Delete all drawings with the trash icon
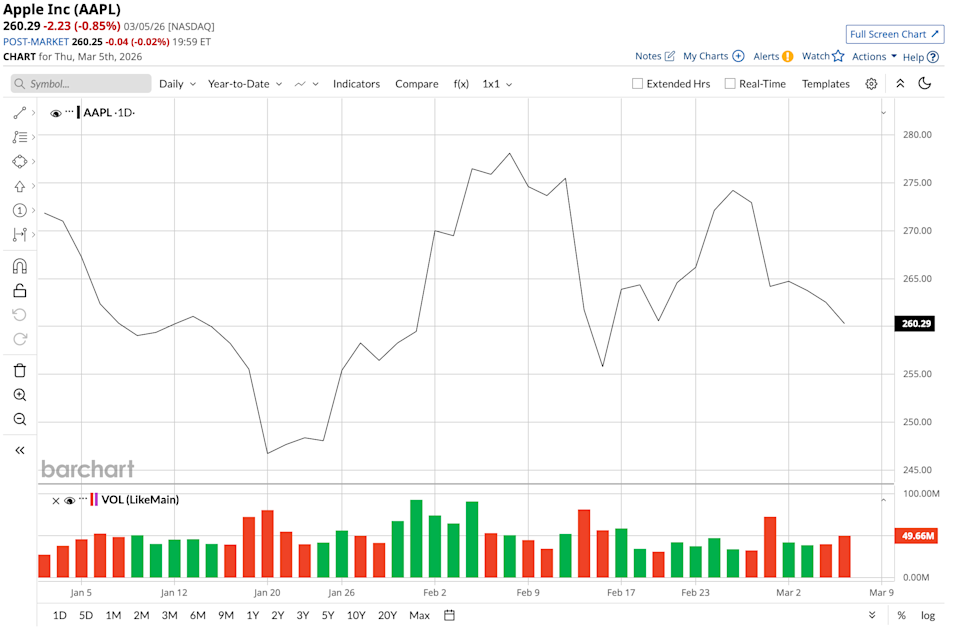959x634 pixels. tap(19, 369)
